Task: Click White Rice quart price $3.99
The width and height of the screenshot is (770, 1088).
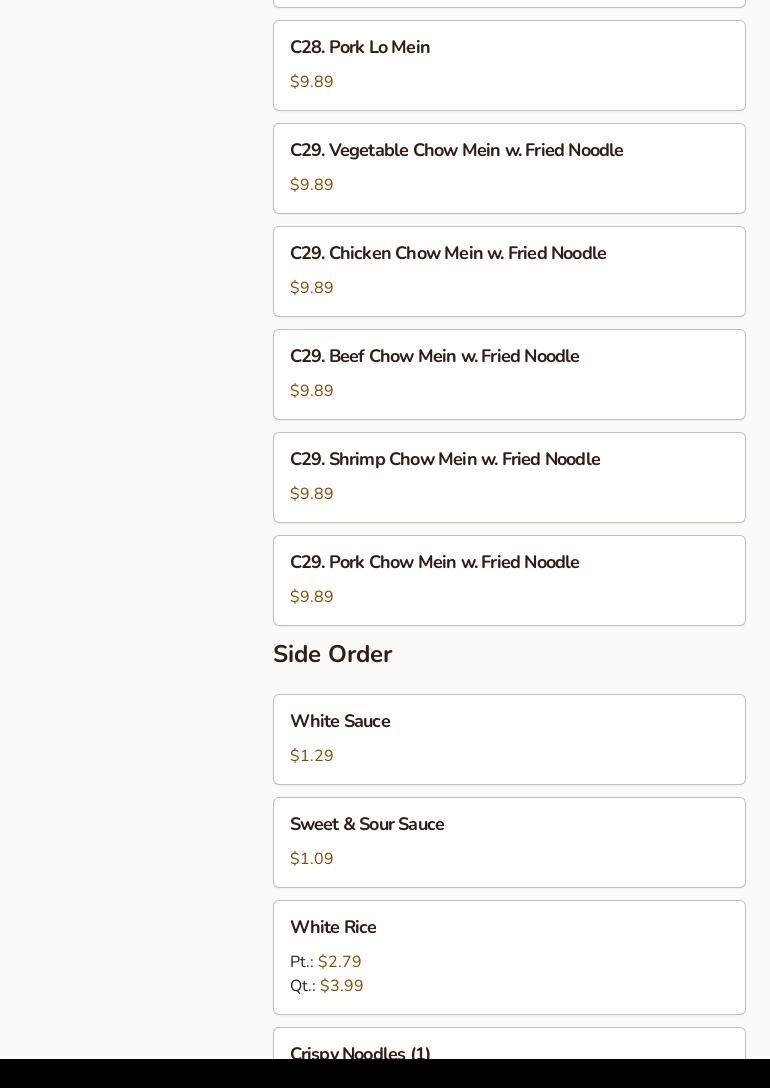Action: coord(342,986)
